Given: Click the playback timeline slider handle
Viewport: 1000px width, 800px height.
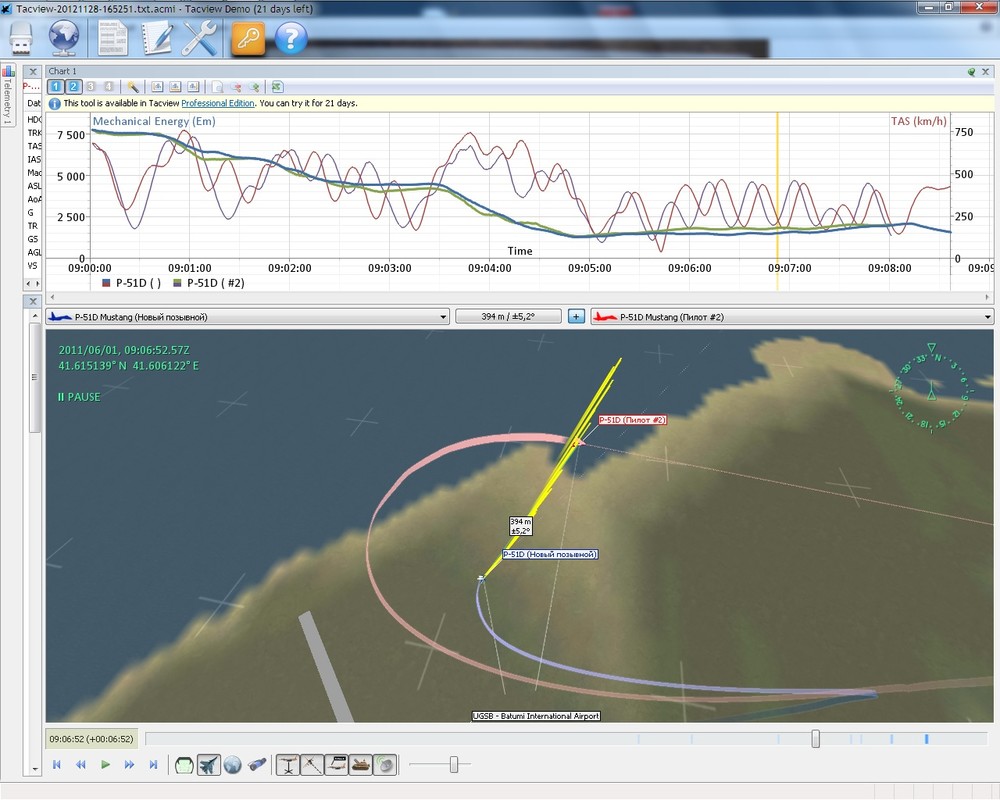Looking at the screenshot, I should click(816, 739).
